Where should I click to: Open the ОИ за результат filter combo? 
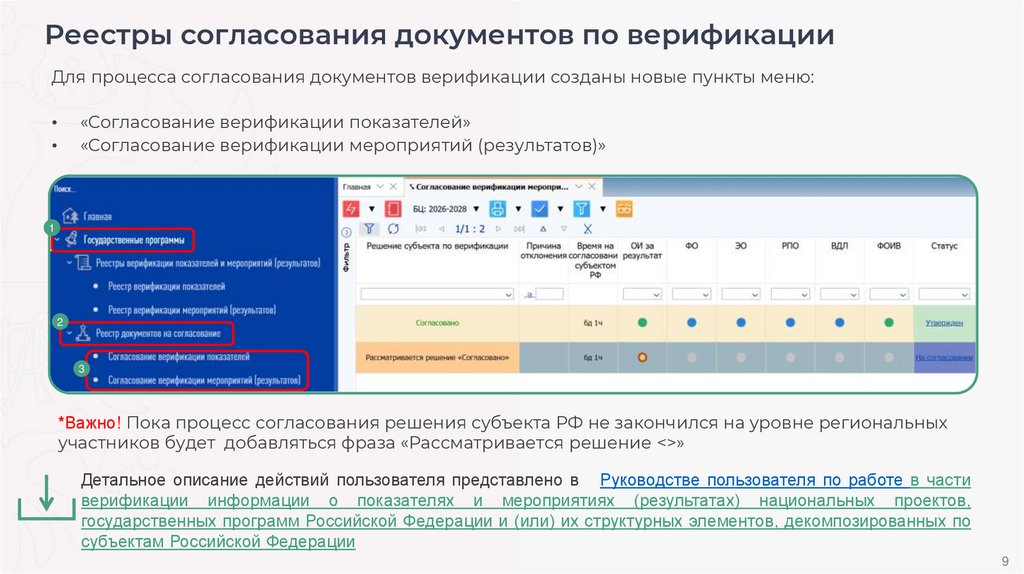pyautogui.click(x=642, y=295)
